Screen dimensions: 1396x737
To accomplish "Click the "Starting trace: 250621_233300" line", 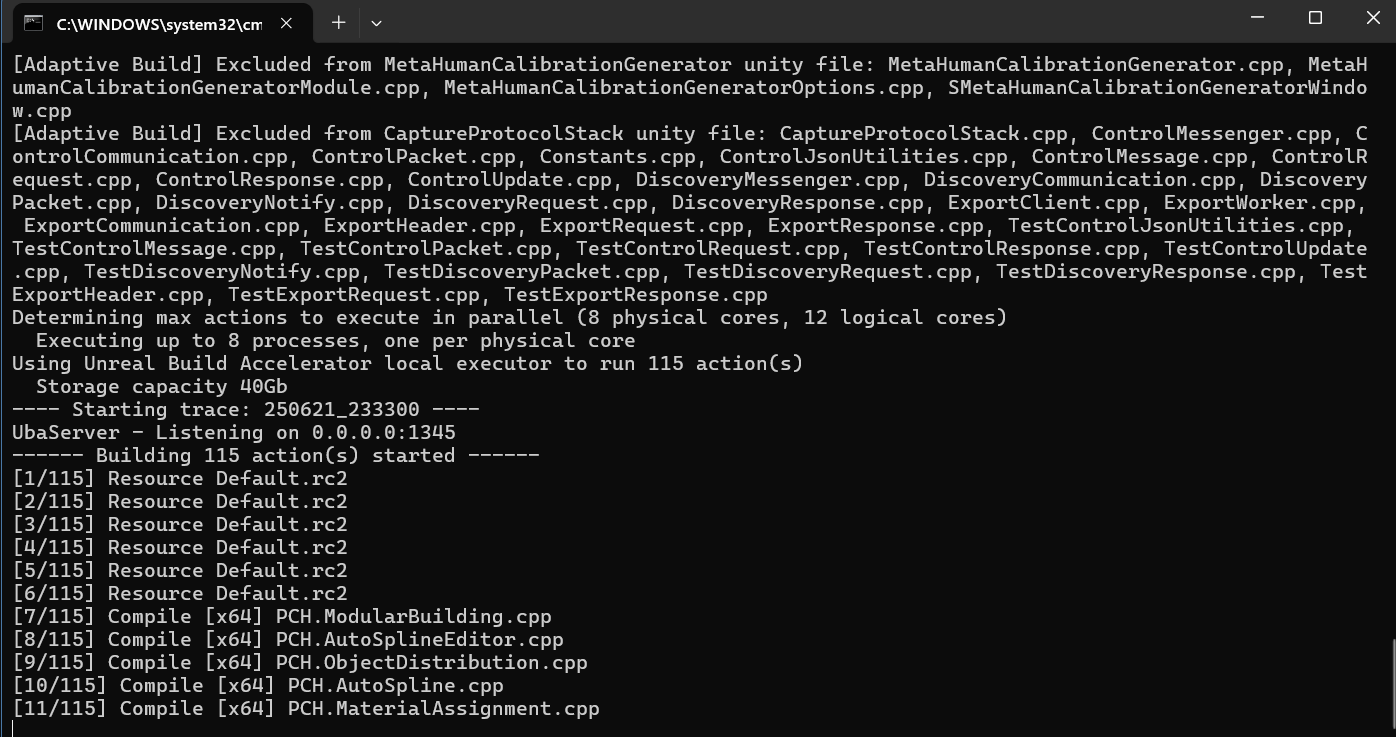I will click(x=246, y=409).
